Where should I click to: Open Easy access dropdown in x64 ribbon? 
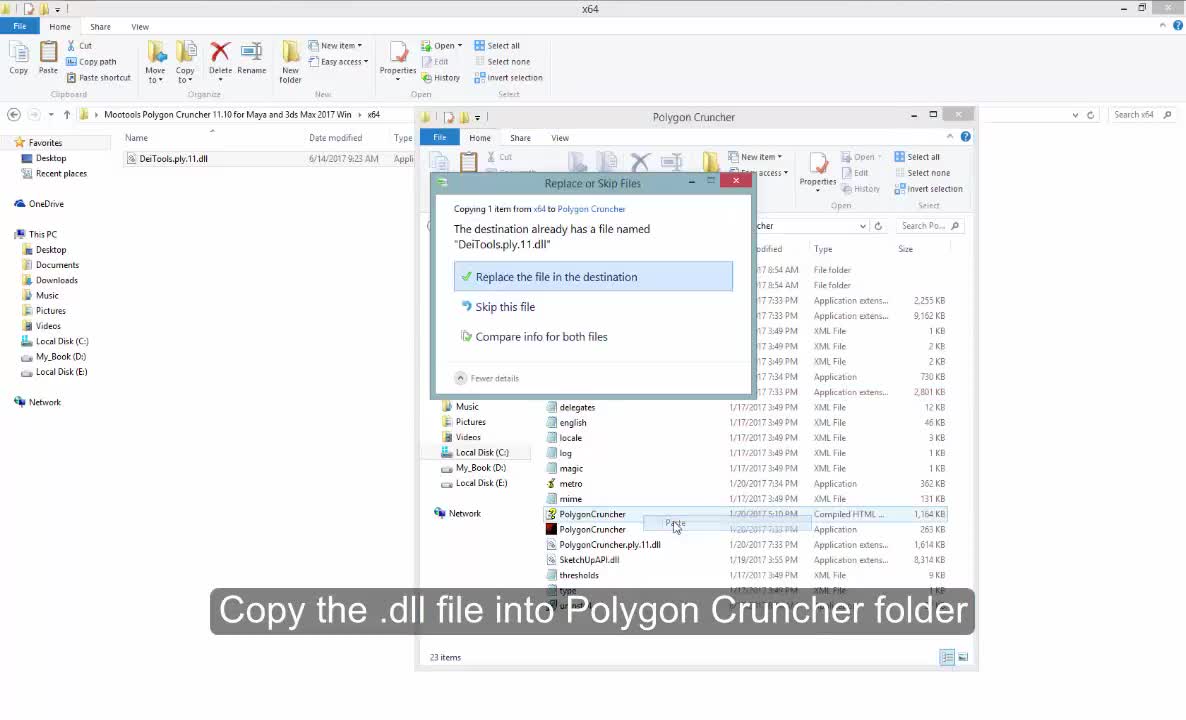click(x=339, y=61)
